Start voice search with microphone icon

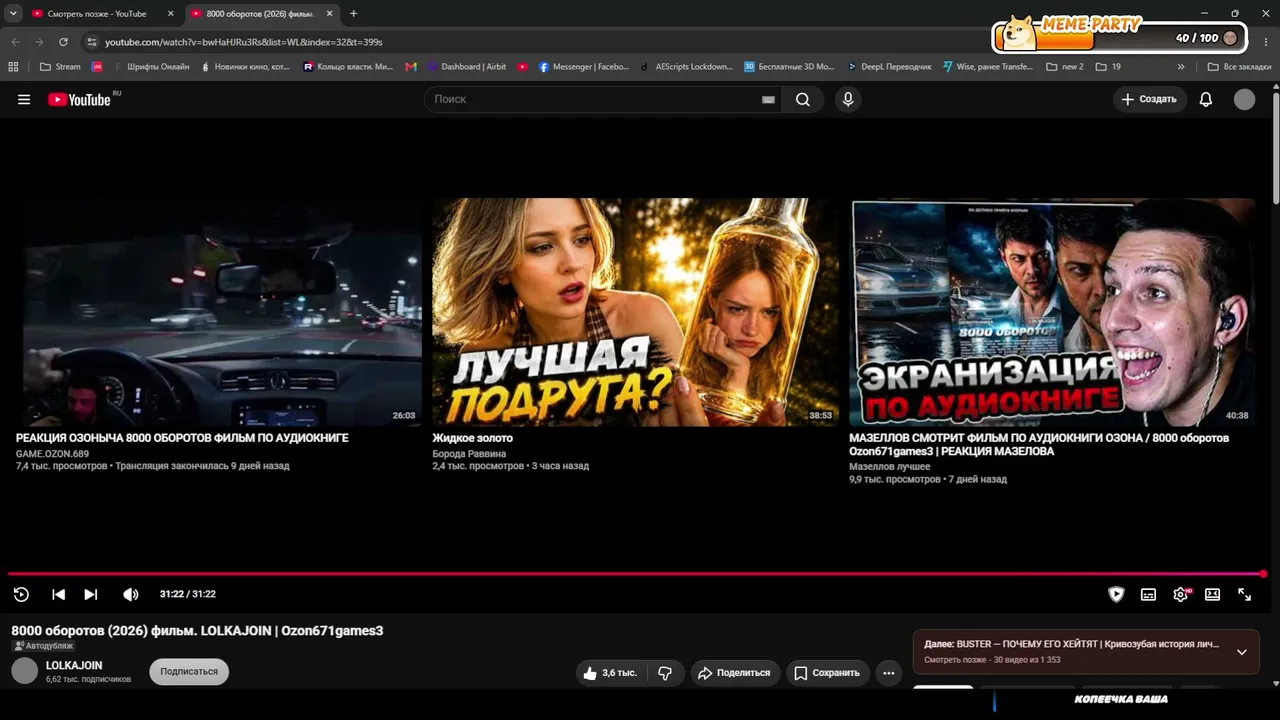[848, 99]
